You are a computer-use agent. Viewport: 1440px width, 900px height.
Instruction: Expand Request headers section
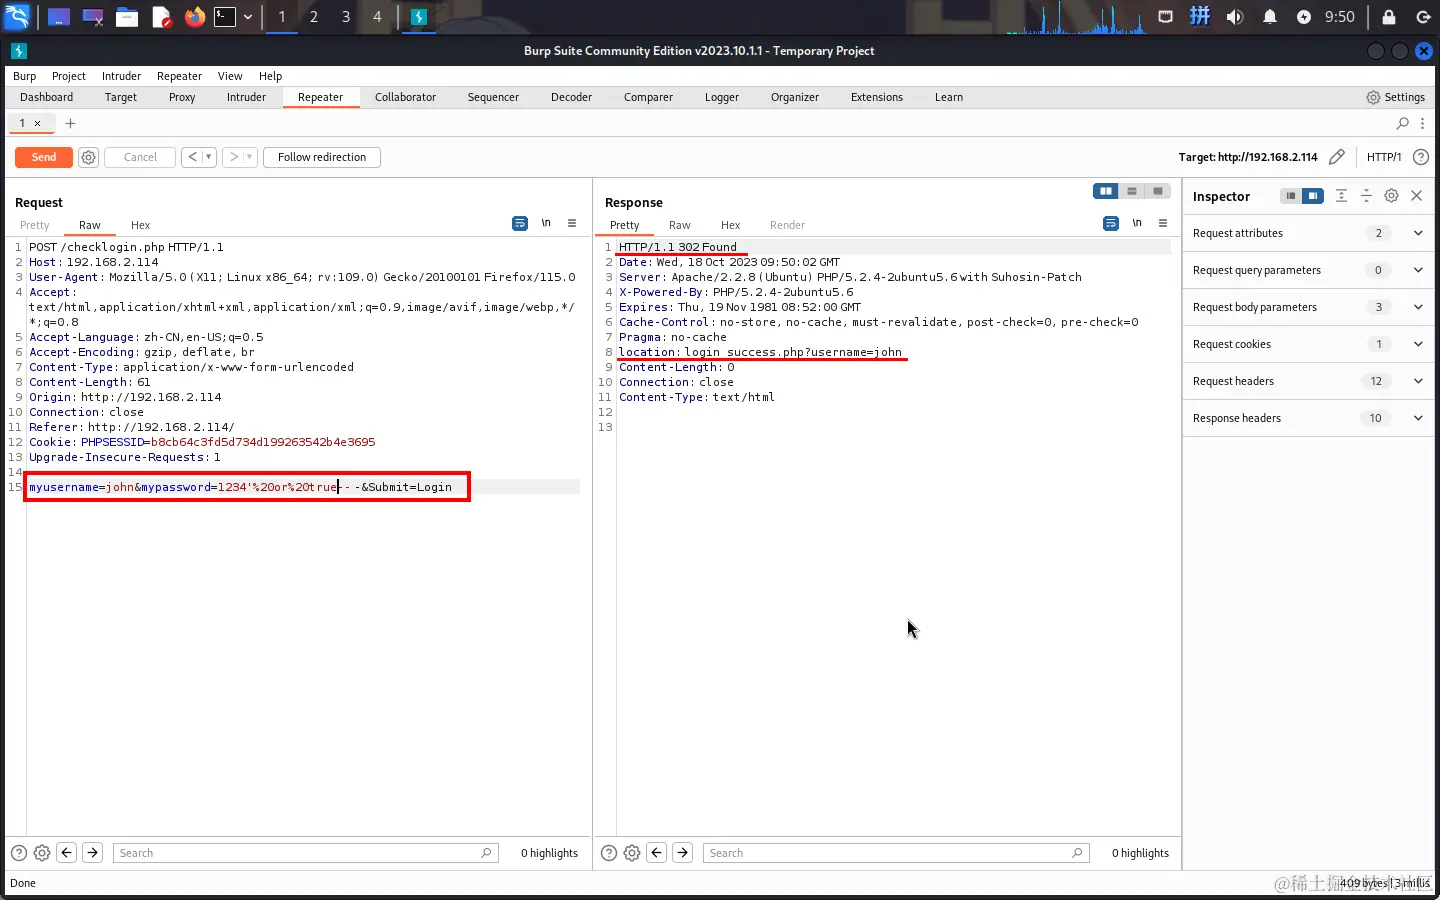tap(1418, 381)
